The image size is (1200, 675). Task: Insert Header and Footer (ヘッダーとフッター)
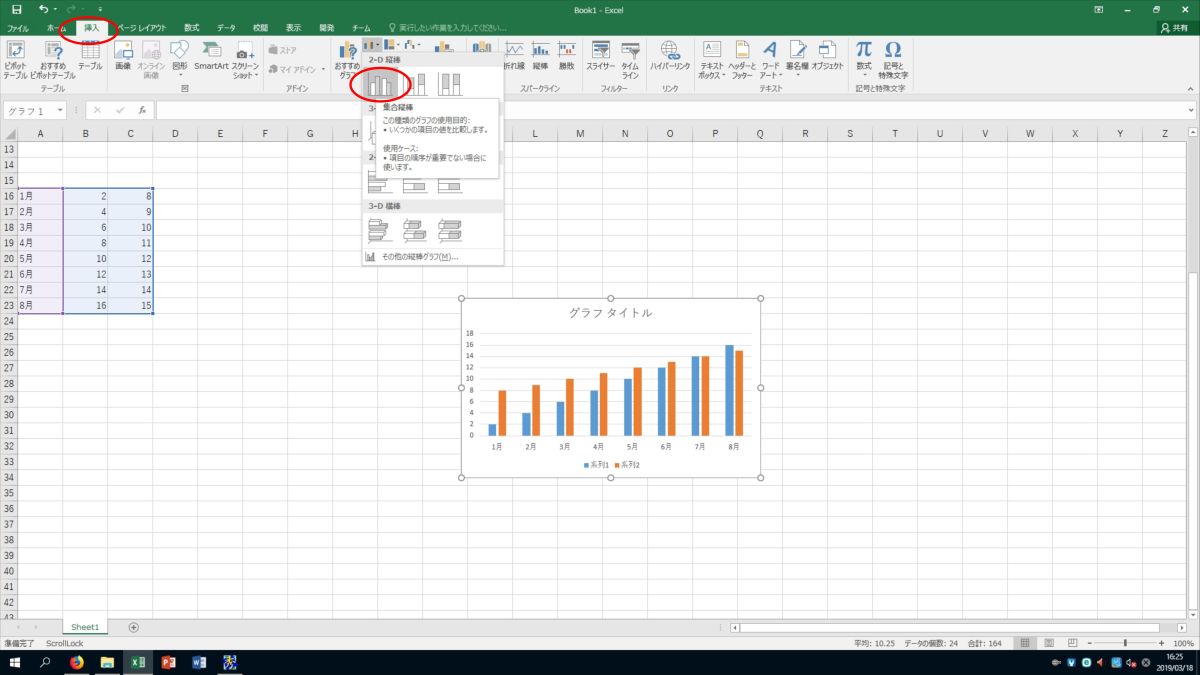point(741,60)
